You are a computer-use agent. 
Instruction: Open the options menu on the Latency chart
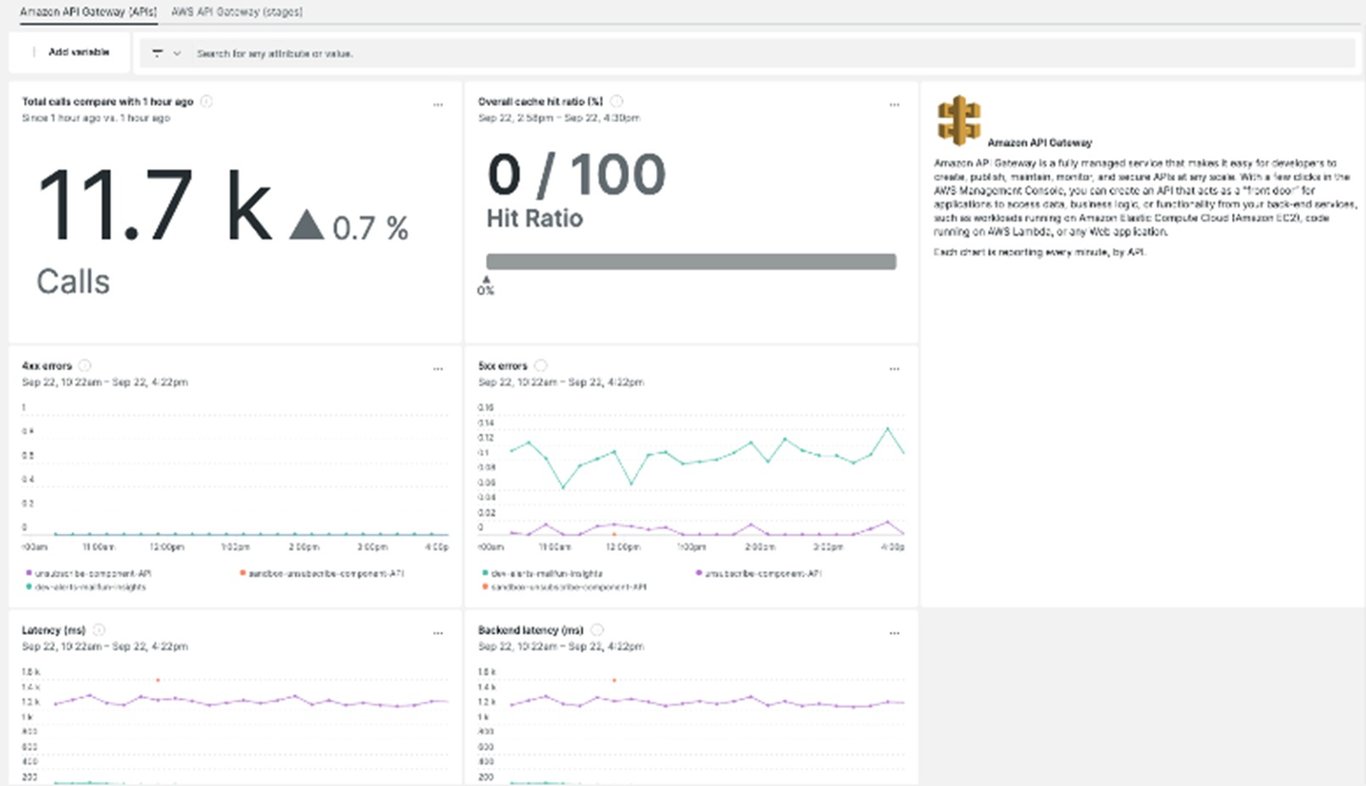[437, 632]
